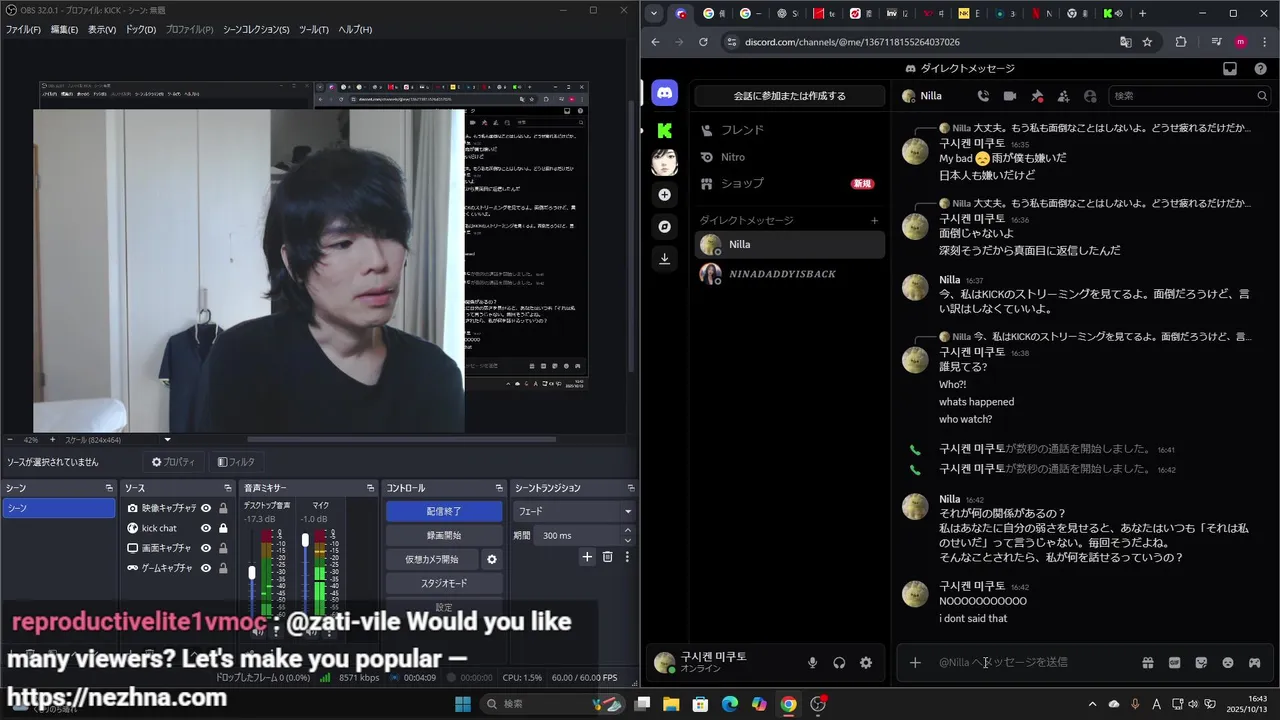Image resolution: width=1280 pixels, height=720 pixels.
Task: Pop out the 音声ミキサー dock
Action: pos(372,488)
